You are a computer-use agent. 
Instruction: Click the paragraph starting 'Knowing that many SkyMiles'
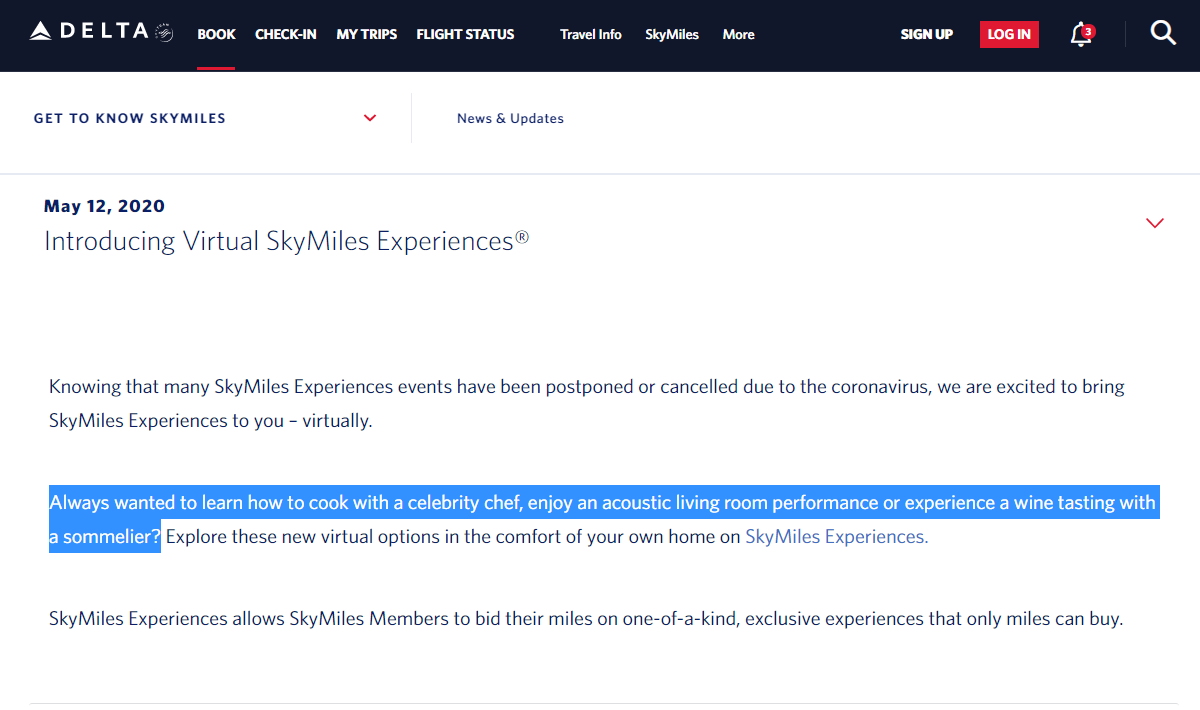[587, 404]
